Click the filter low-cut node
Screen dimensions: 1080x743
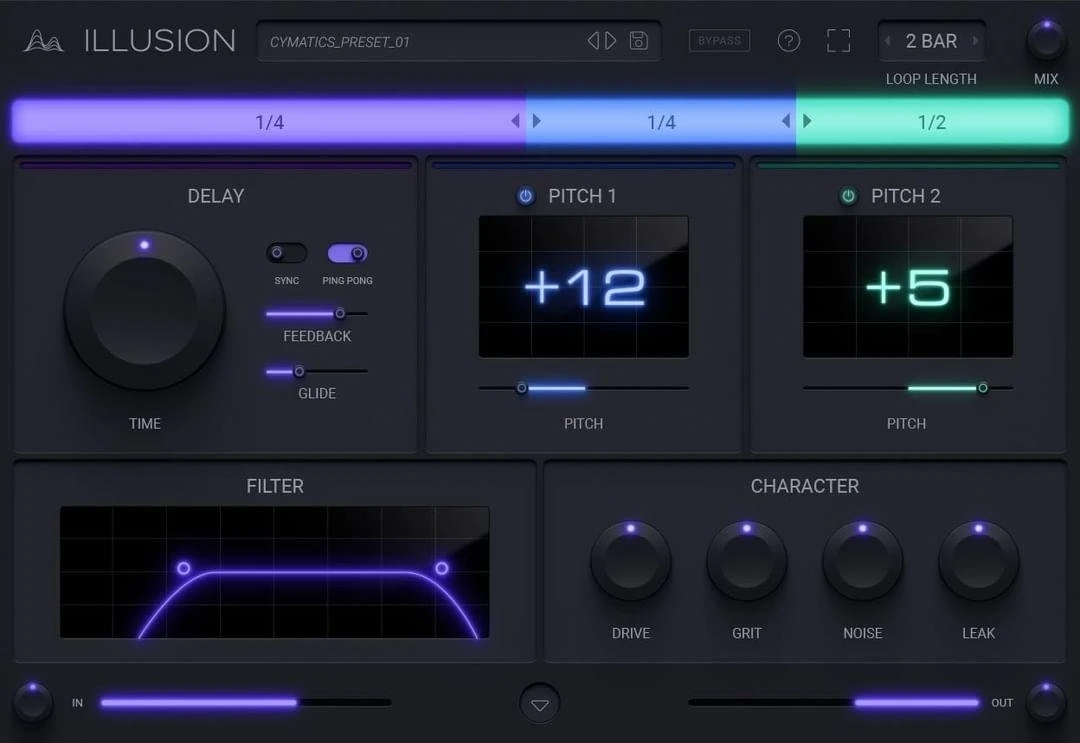coord(183,568)
